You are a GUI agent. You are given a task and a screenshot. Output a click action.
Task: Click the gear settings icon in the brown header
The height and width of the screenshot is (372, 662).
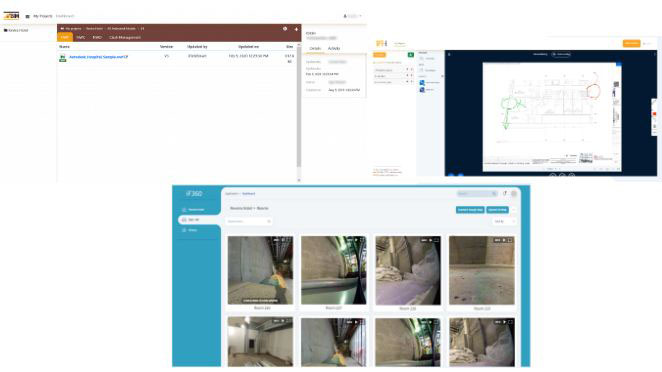tap(285, 29)
